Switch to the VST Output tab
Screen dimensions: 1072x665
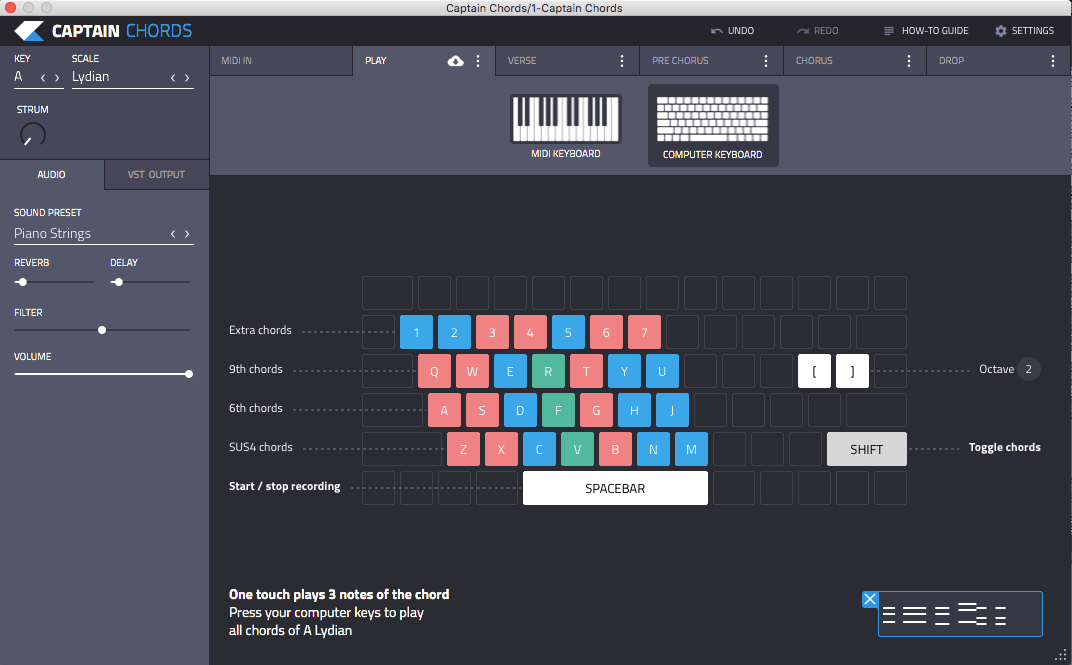click(x=157, y=175)
